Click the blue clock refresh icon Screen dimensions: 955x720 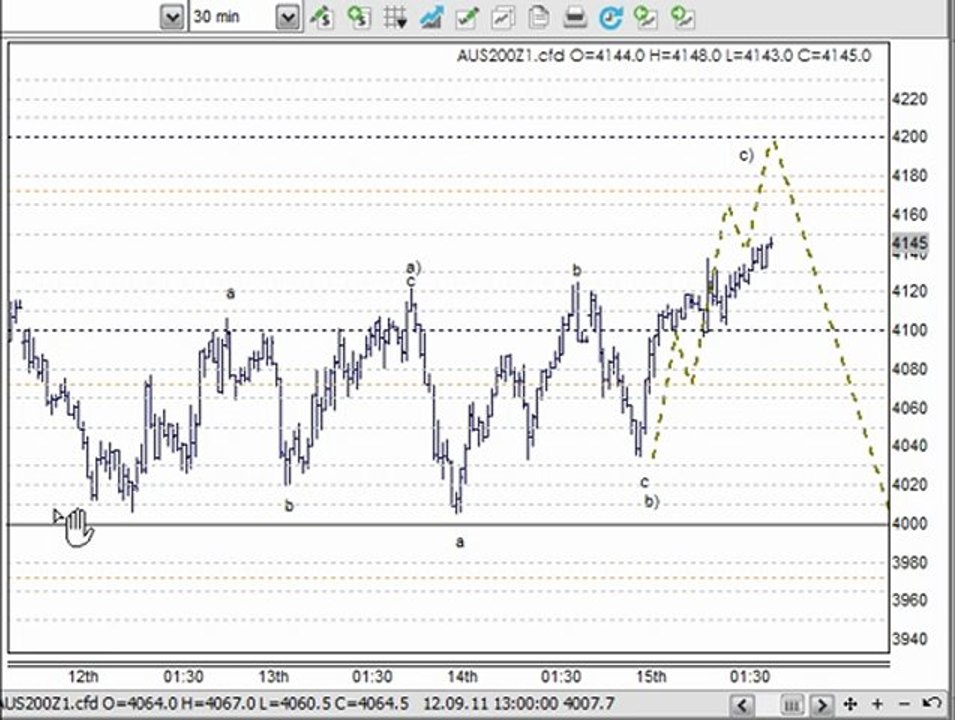610,17
